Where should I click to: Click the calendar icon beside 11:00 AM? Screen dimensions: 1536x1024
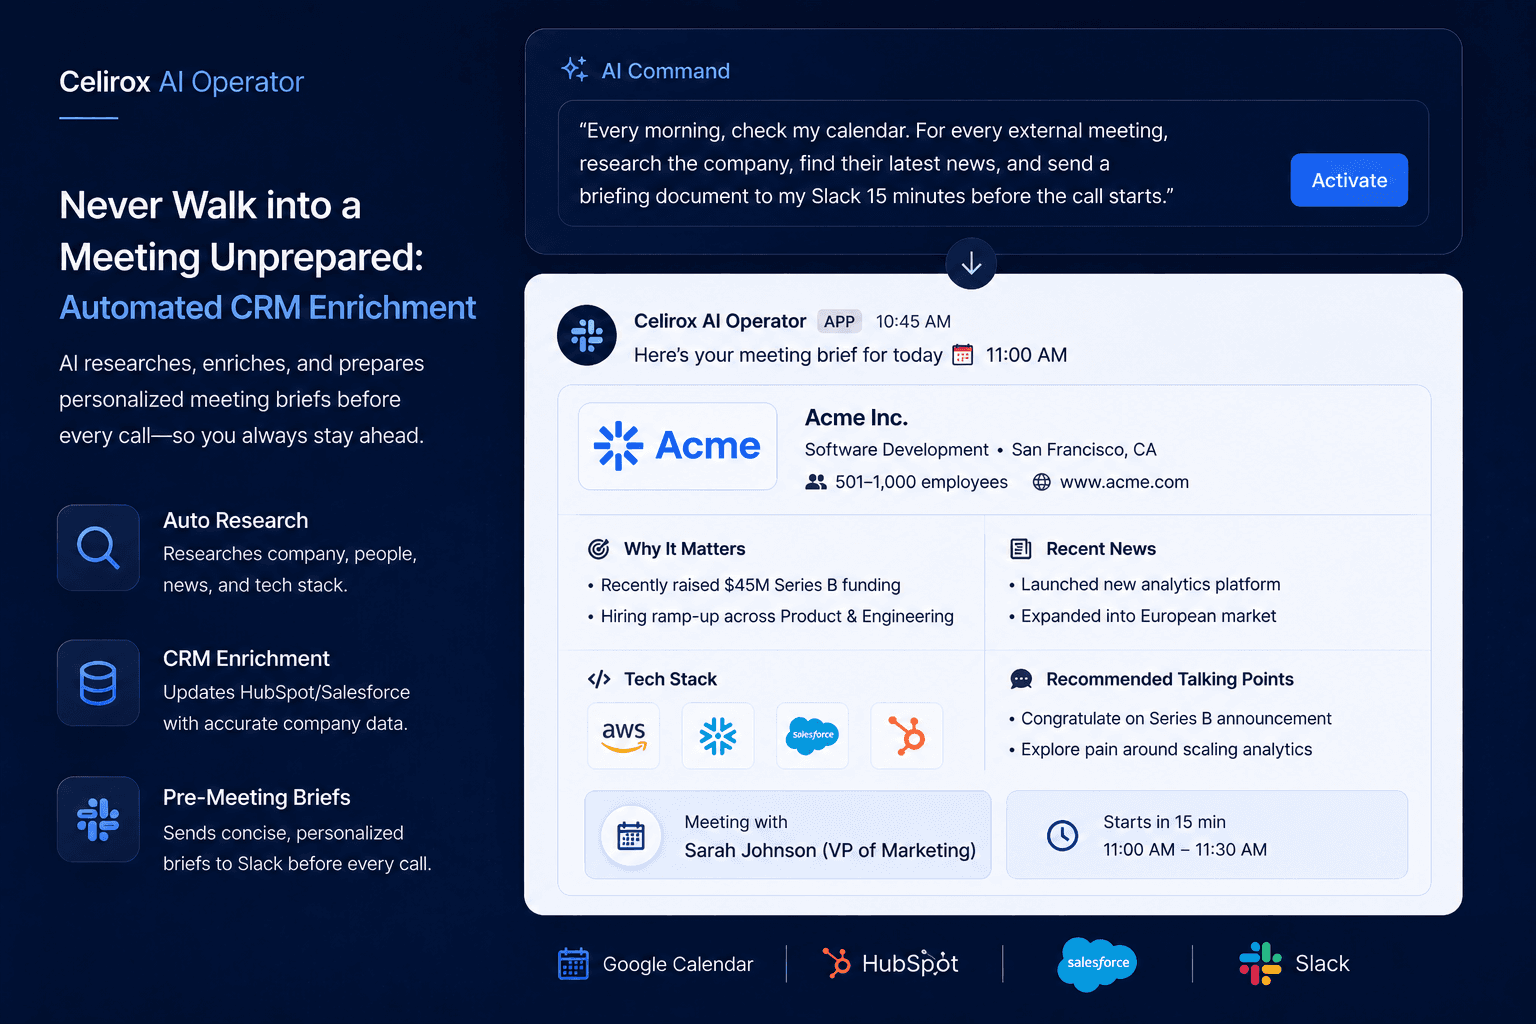962,355
